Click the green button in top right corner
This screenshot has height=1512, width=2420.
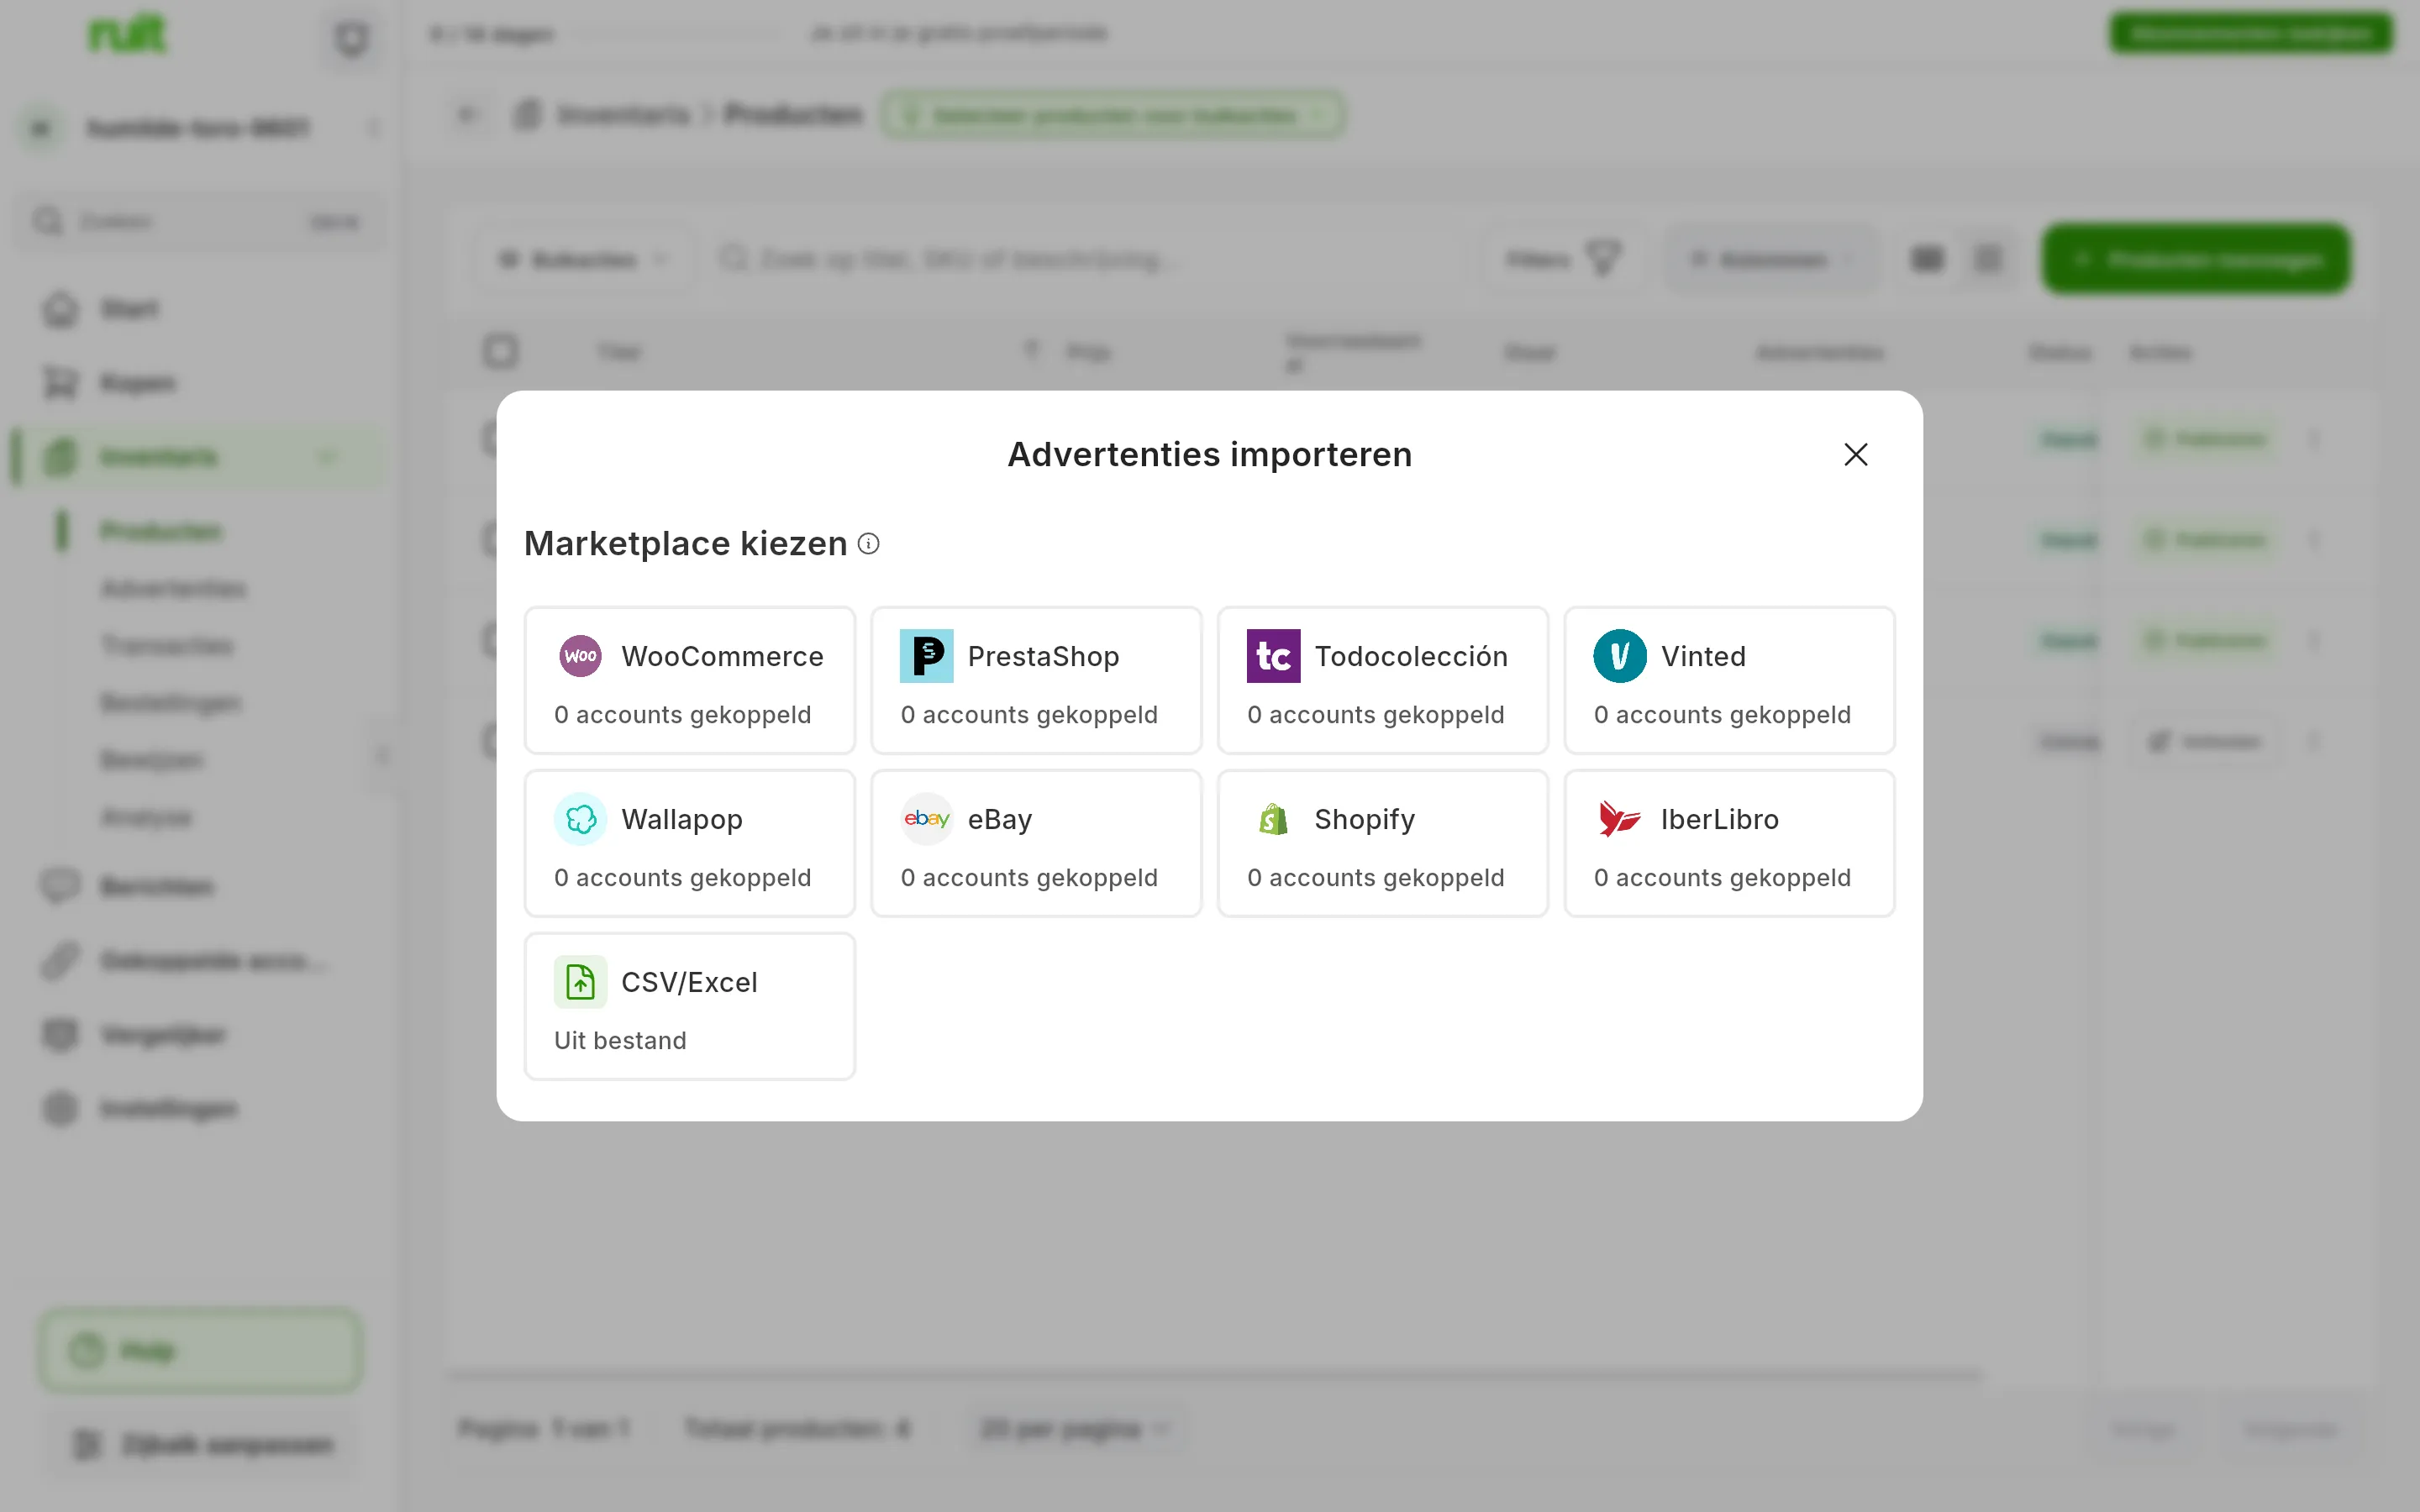(2251, 33)
